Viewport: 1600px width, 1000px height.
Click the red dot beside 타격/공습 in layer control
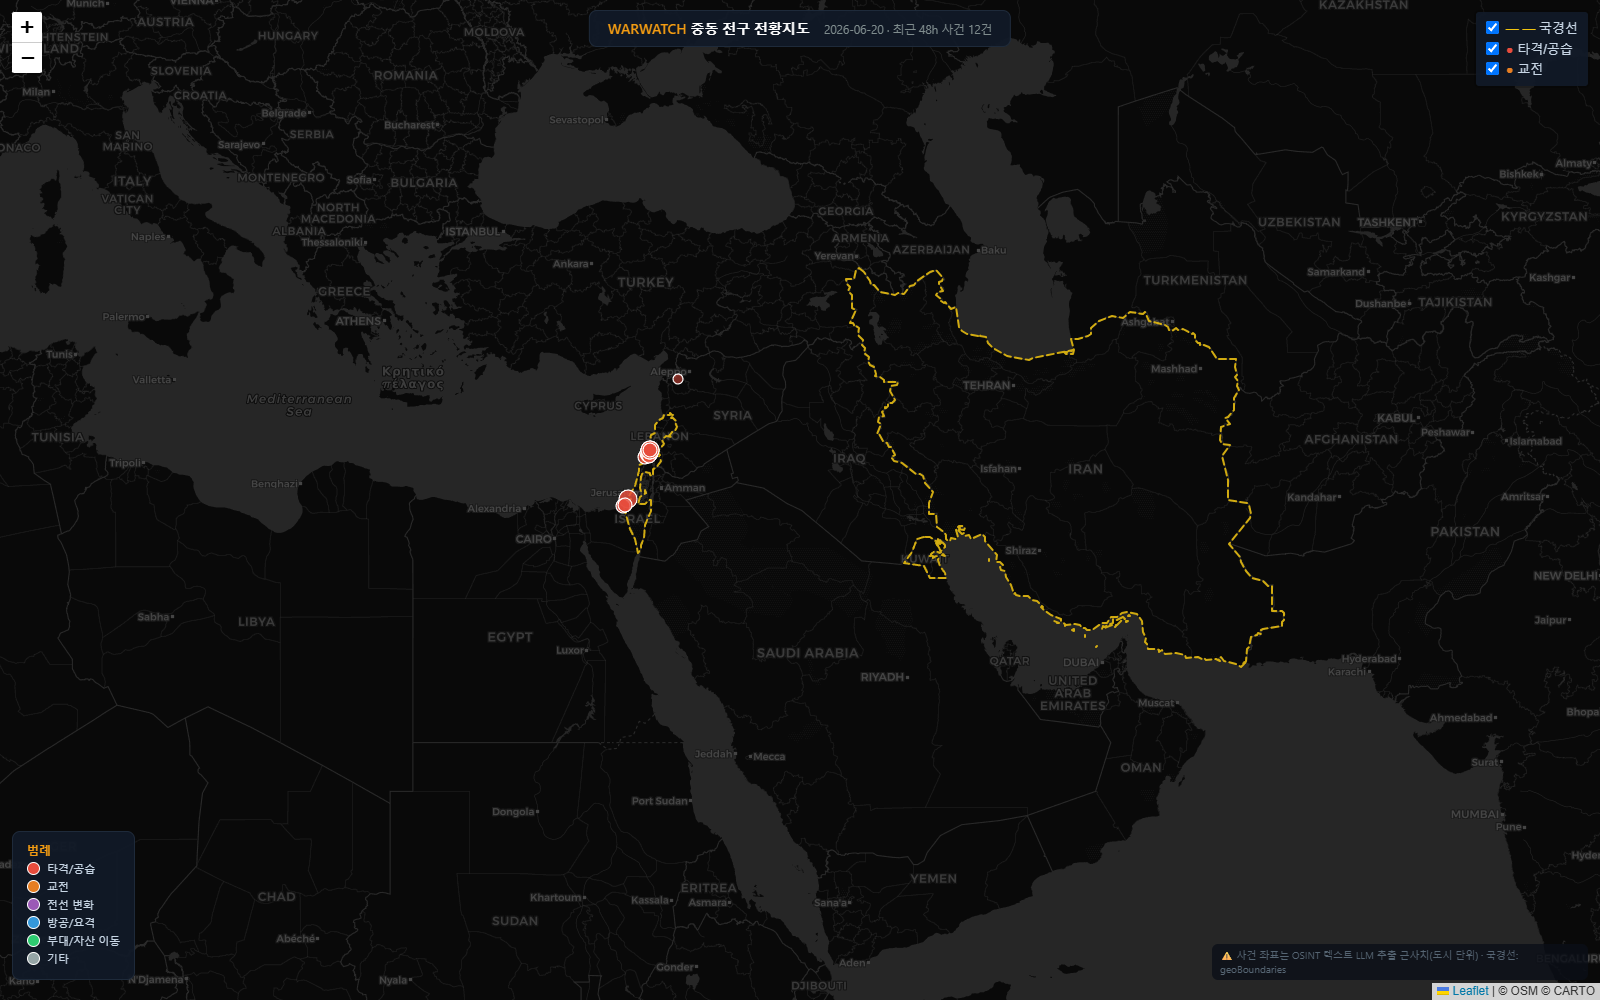click(x=1510, y=50)
